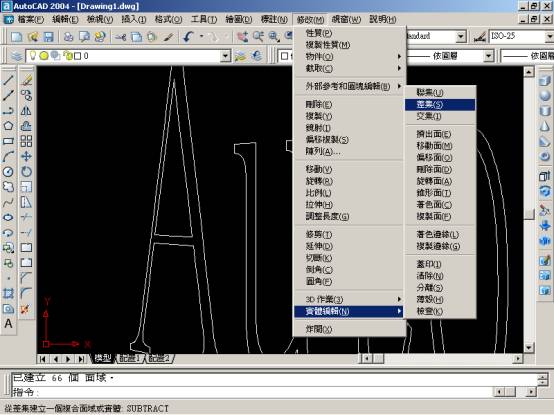Click the Save toolbar icon
The height and width of the screenshot is (415, 554).
pyautogui.click(x=48, y=37)
